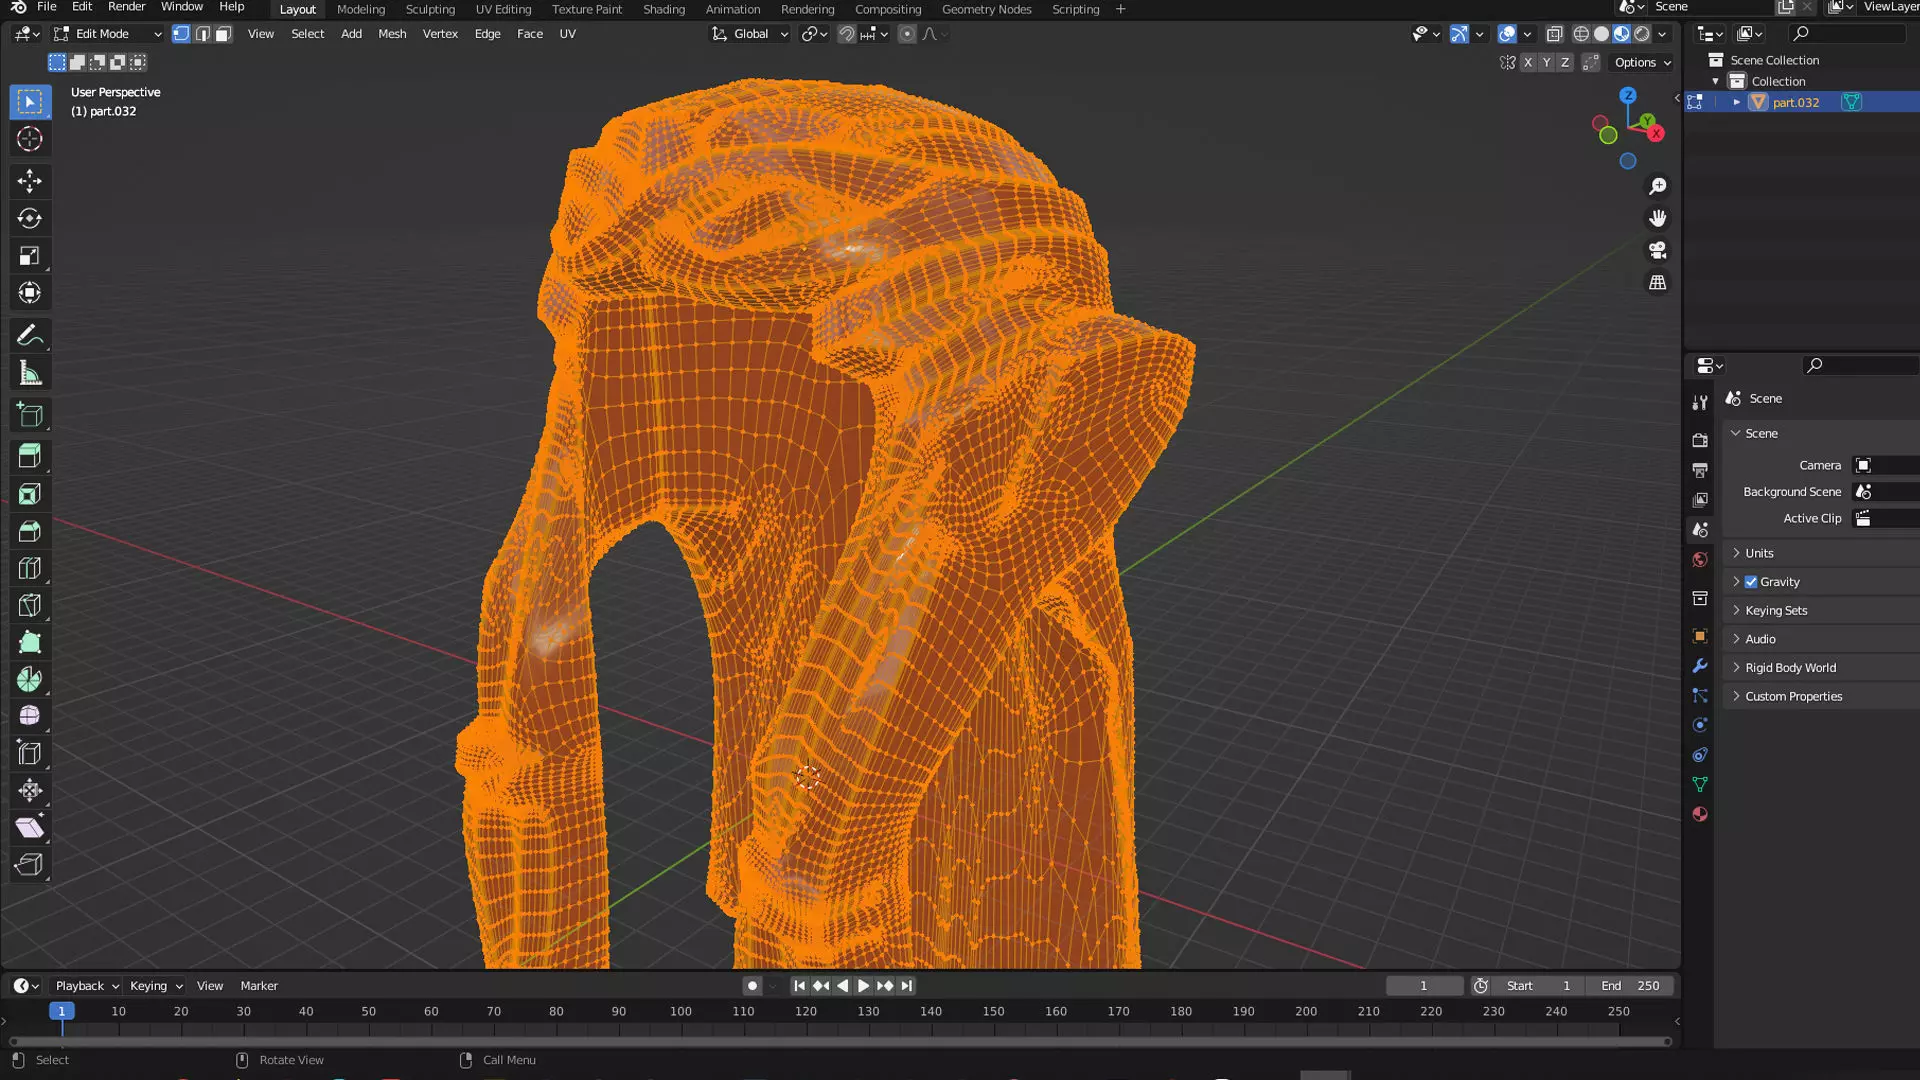The width and height of the screenshot is (1920, 1080).
Task: Click the End frame field
Action: [1630, 986]
